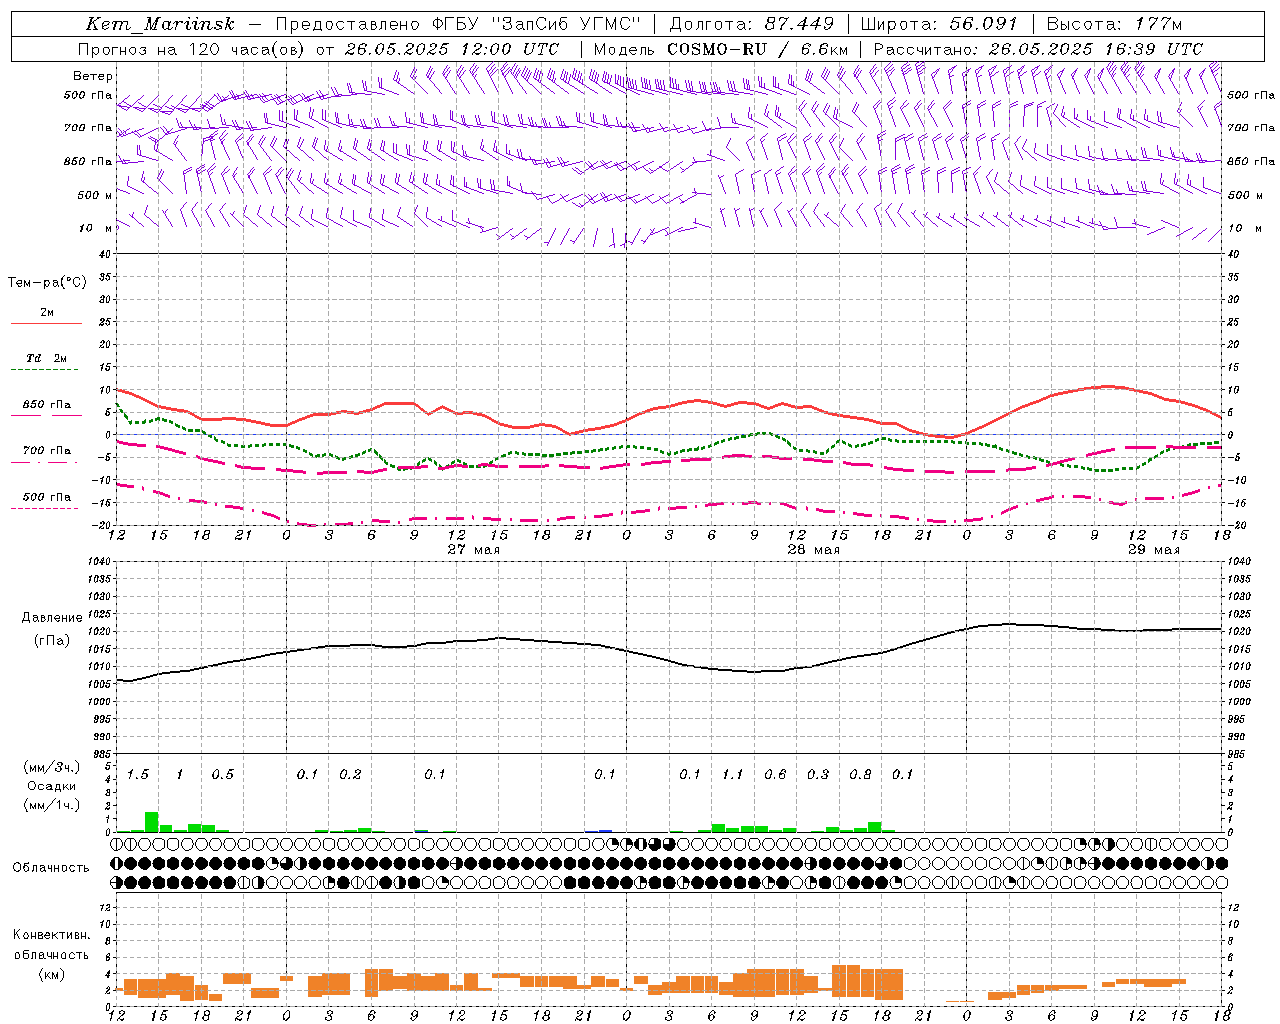Screen dimensions: 1280x1024
Task: Click the Тем-ра(°C) axis label
Action: pos(47,283)
